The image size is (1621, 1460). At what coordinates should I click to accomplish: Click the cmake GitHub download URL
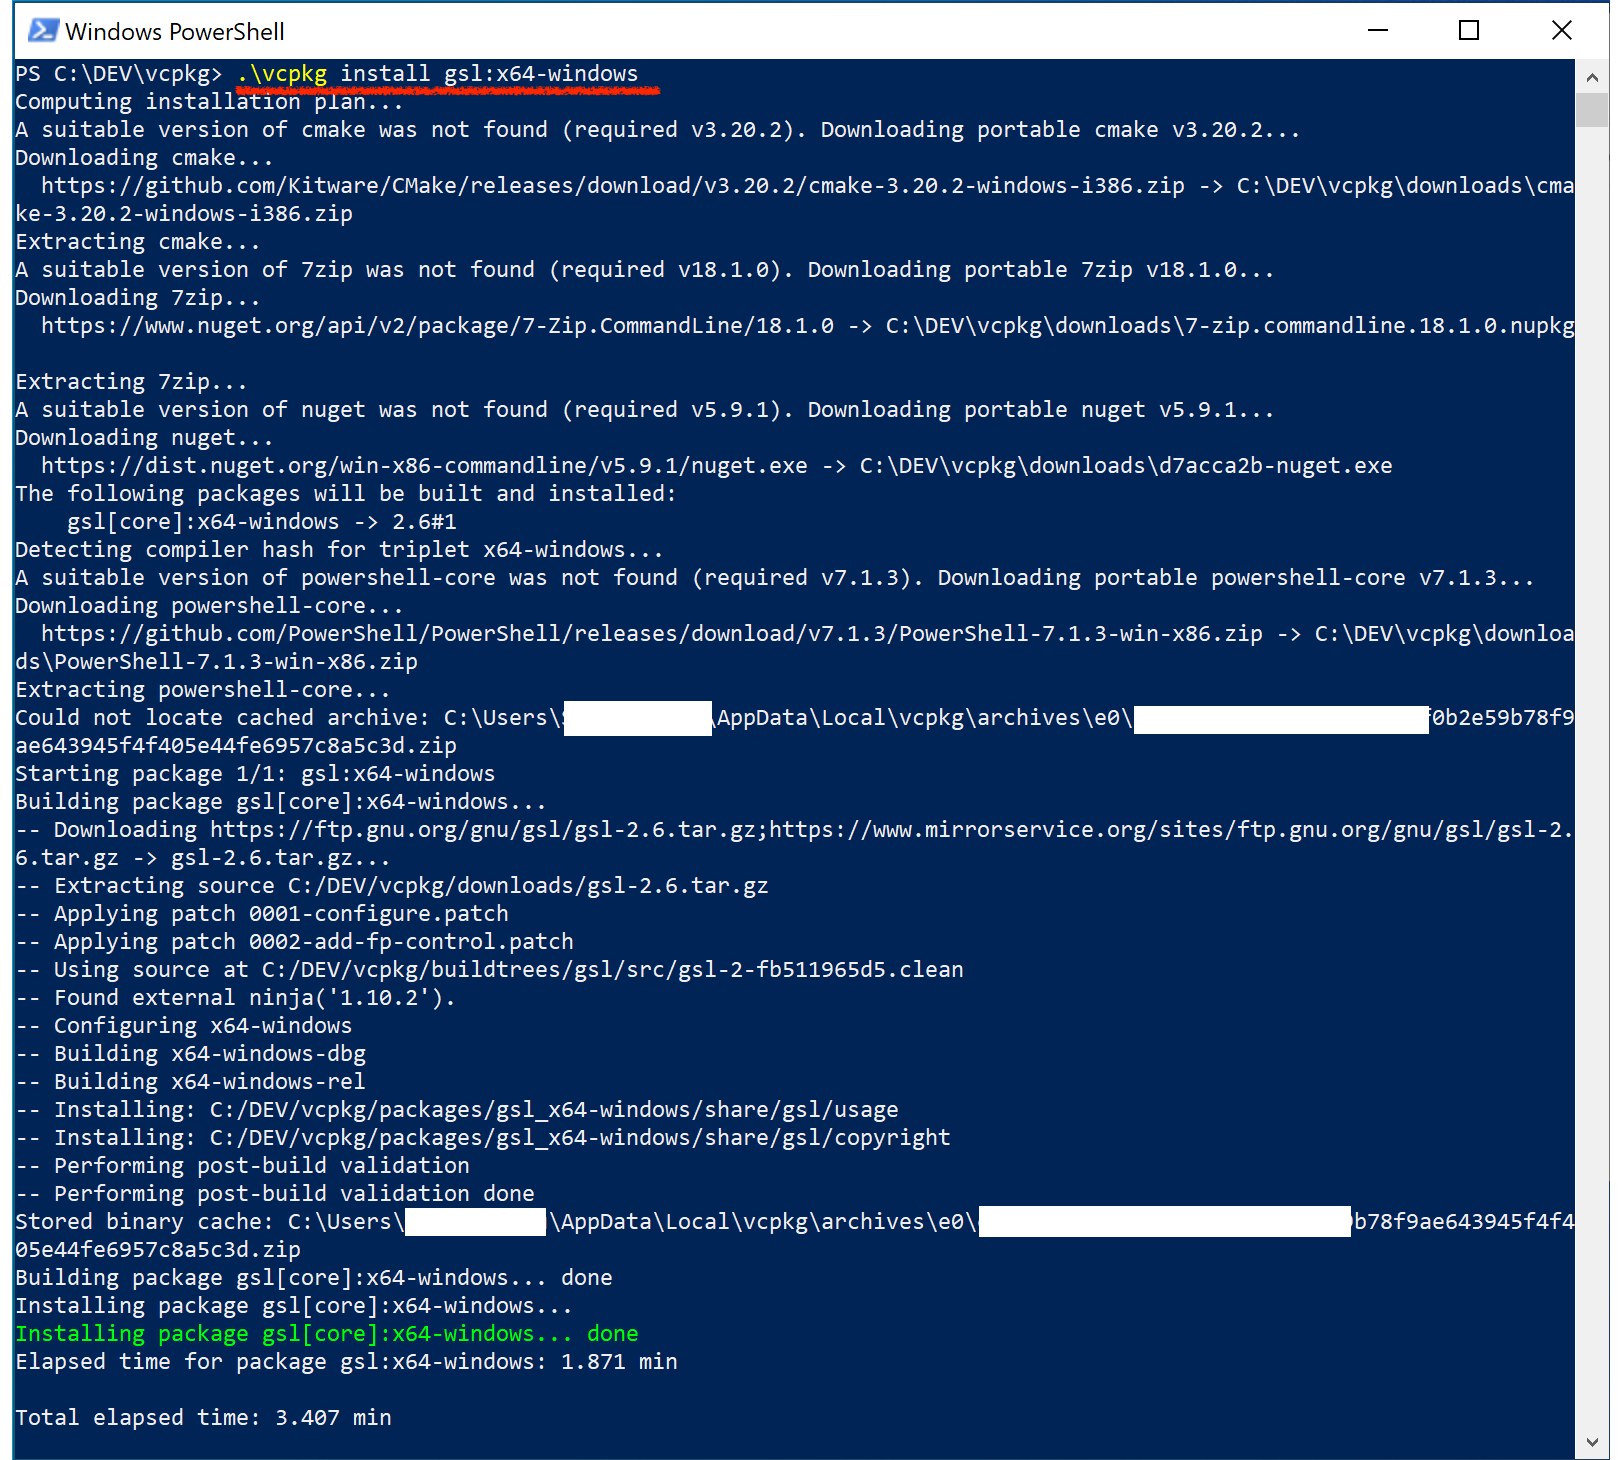(x=612, y=186)
